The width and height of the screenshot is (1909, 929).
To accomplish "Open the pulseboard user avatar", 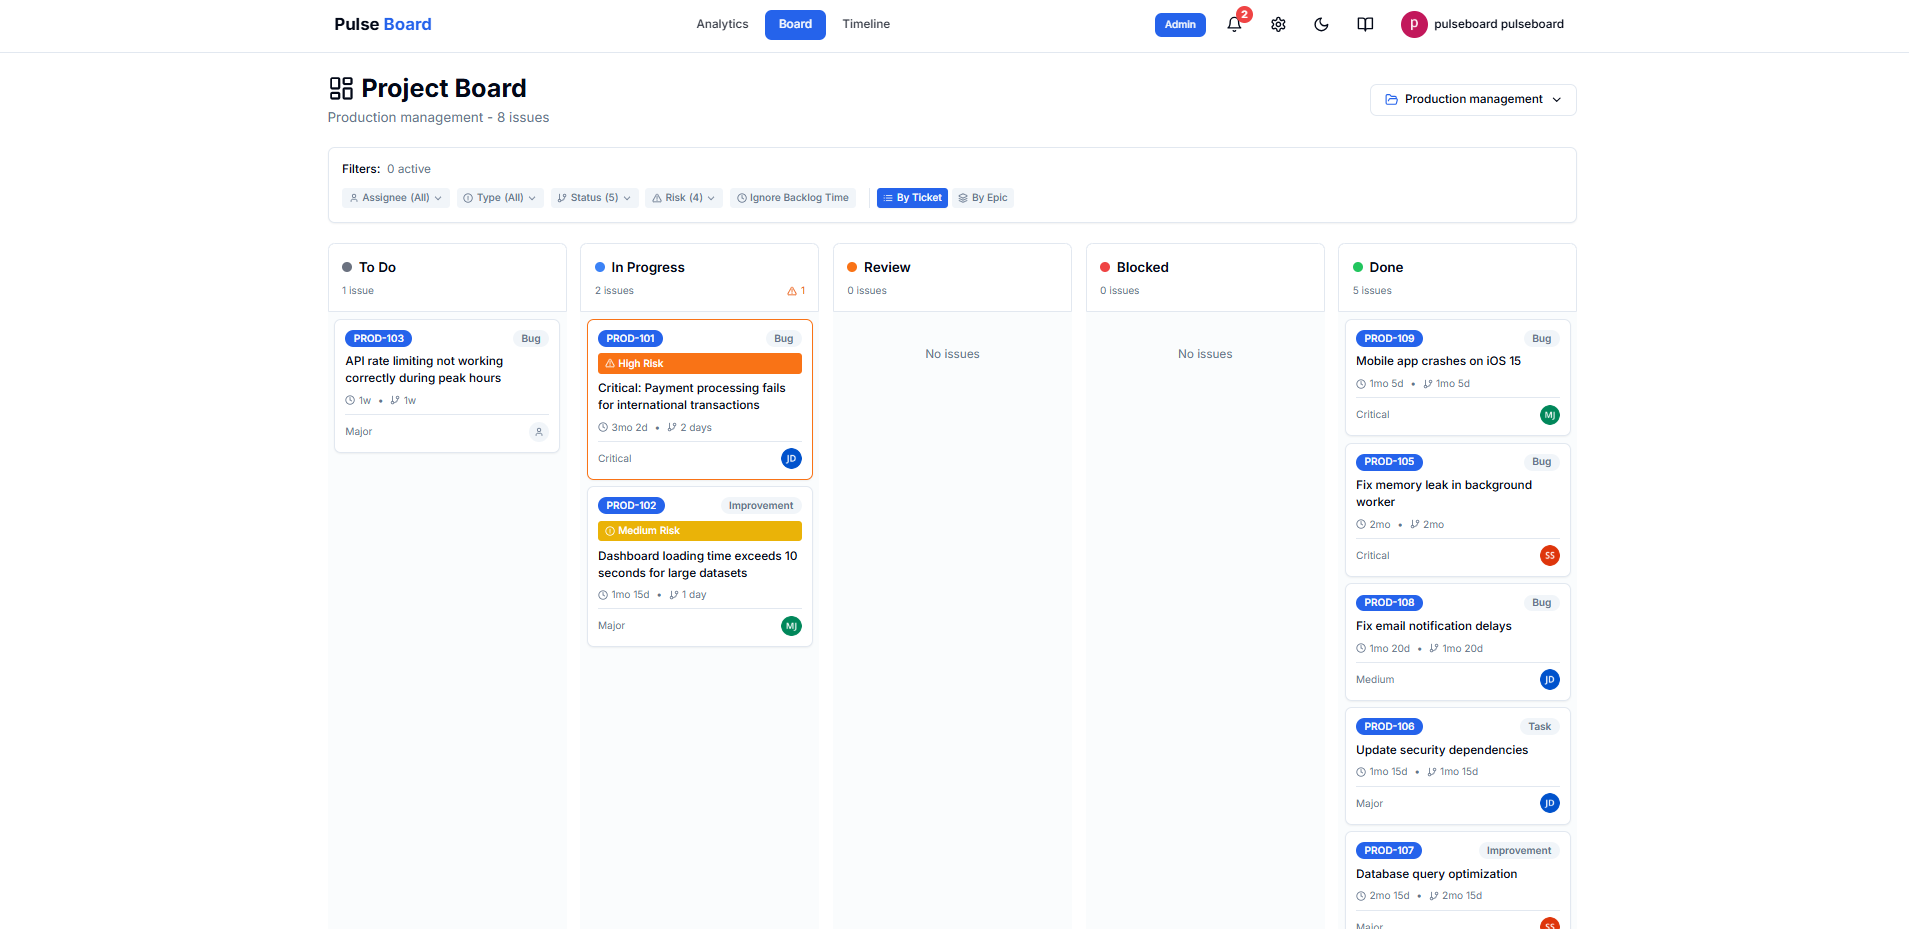I will point(1413,24).
